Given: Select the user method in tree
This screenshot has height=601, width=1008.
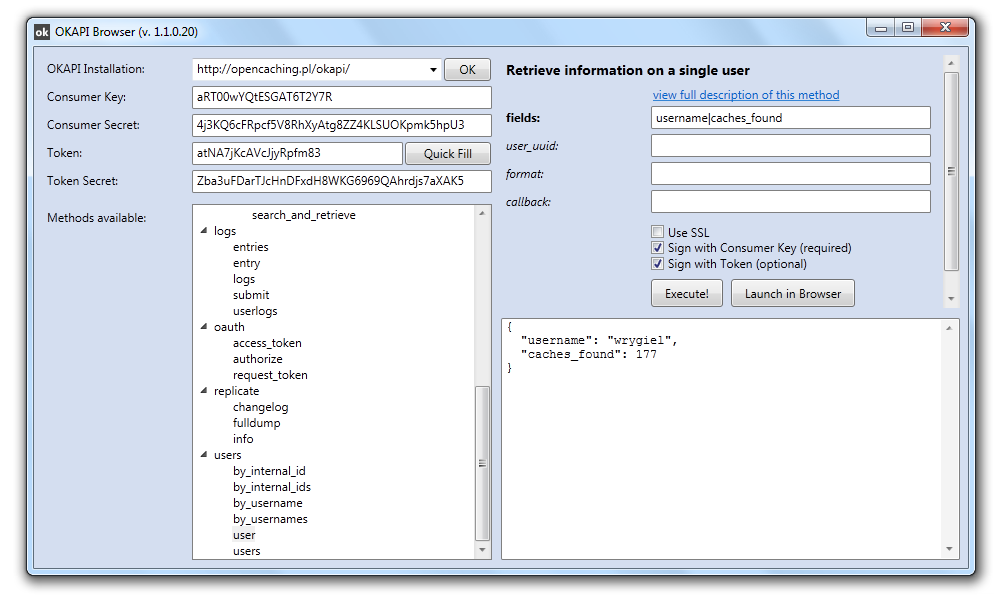Looking at the screenshot, I should 244,535.
